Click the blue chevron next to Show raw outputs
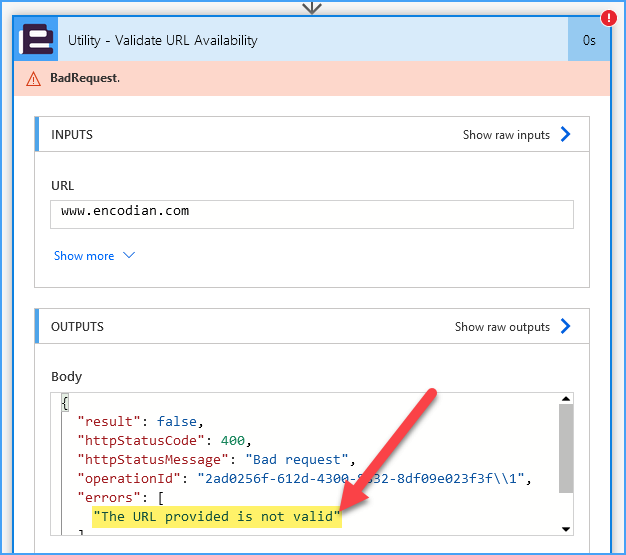Screen dimensions: 626x555 tap(565, 326)
